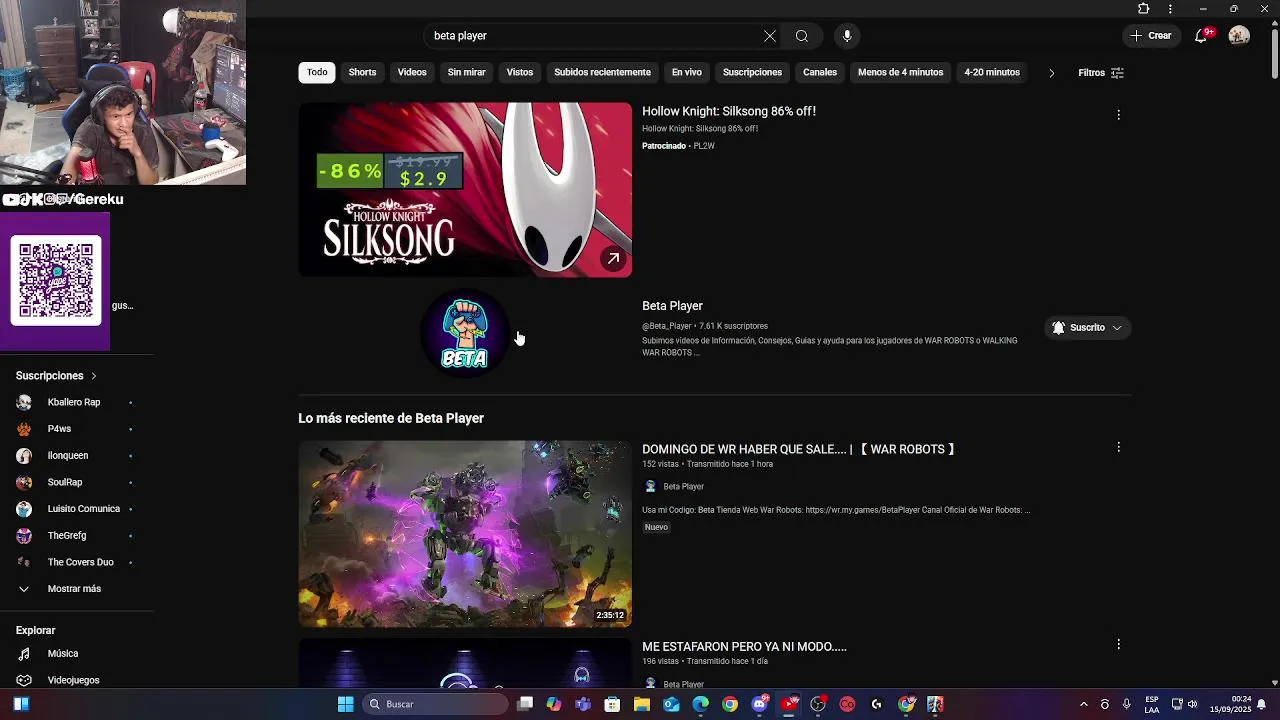Click the 'beta player' search input field
Image resolution: width=1280 pixels, height=720 pixels.
pos(595,36)
